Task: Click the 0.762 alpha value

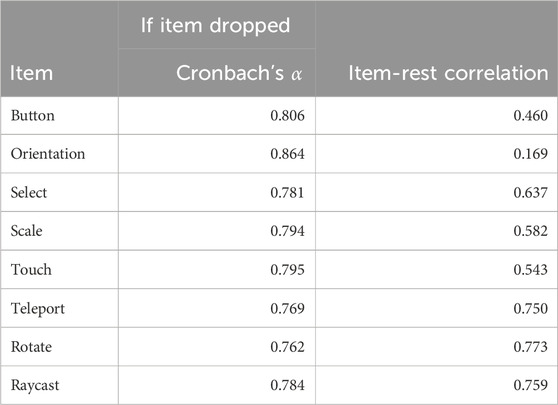Action: click(x=288, y=347)
